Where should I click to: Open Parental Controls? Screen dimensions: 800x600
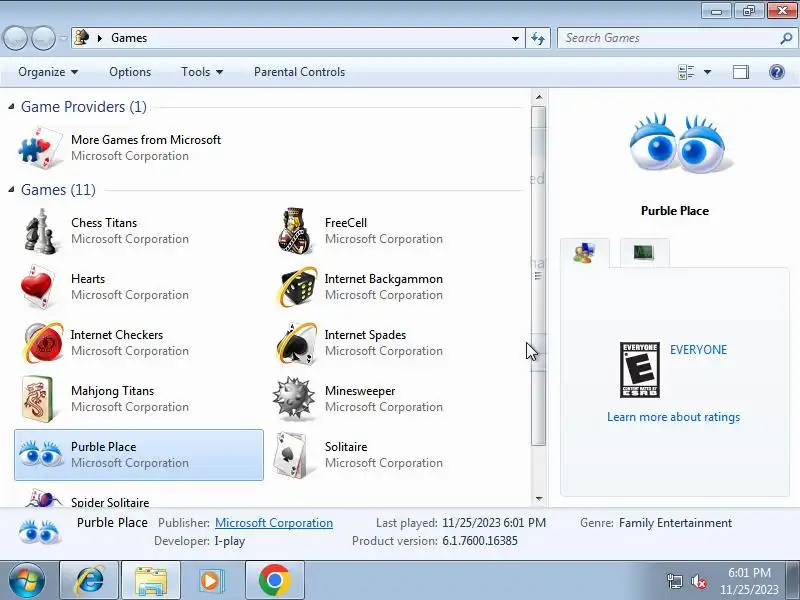pos(299,72)
